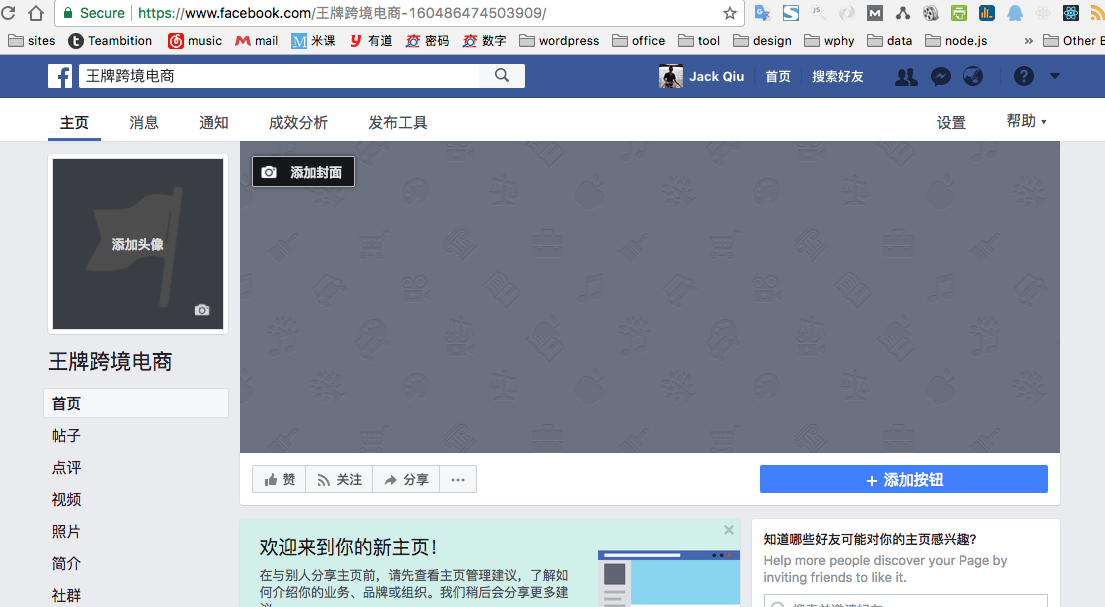Viewport: 1105px width, 607px height.
Task: Open 数字 bookmark
Action: click(484, 41)
